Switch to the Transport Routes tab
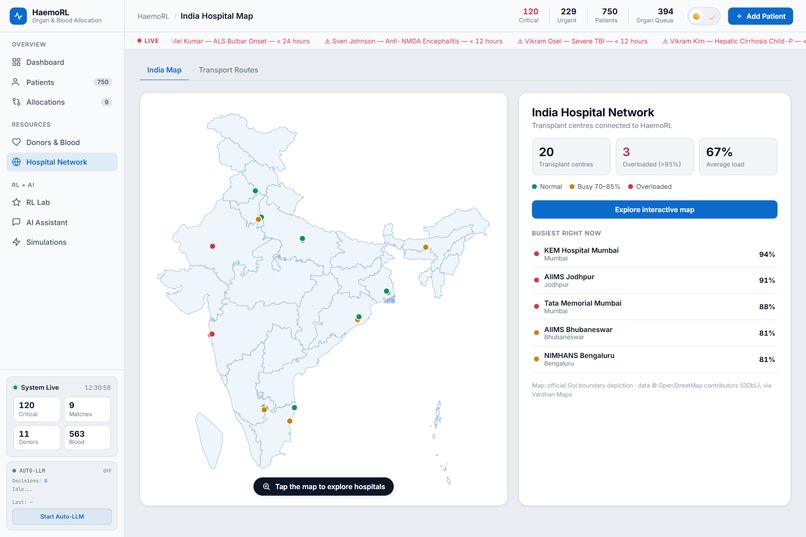806x537 pixels. tap(228, 70)
